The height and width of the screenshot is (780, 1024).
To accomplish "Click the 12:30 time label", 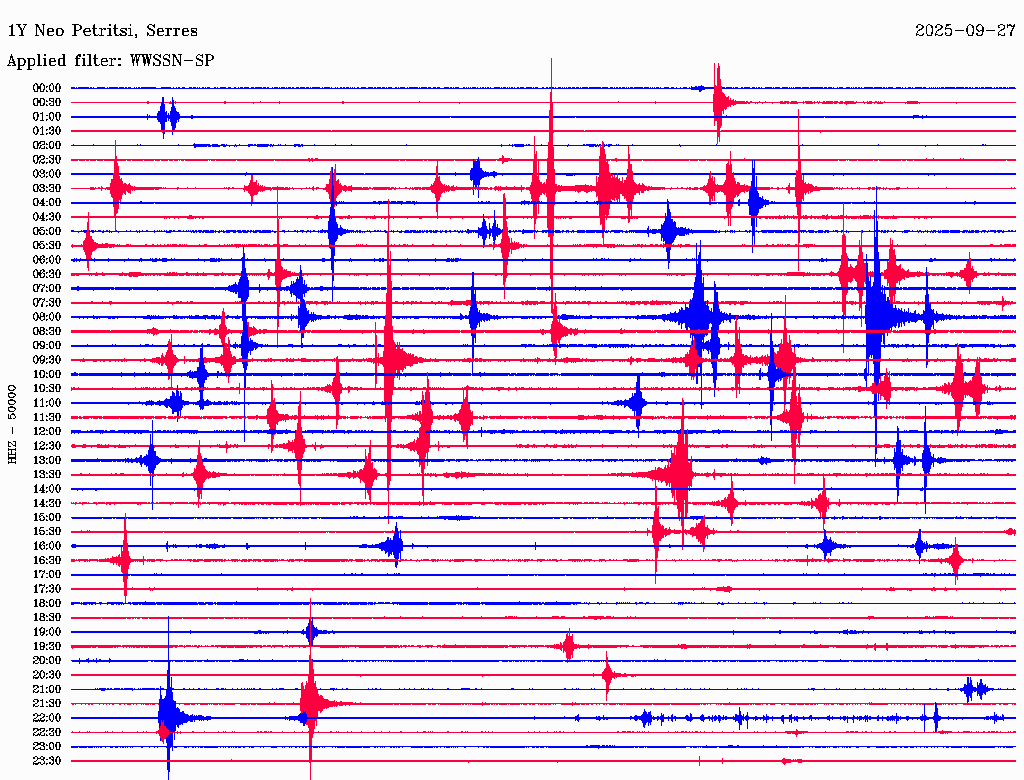I will pyautogui.click(x=47, y=446).
